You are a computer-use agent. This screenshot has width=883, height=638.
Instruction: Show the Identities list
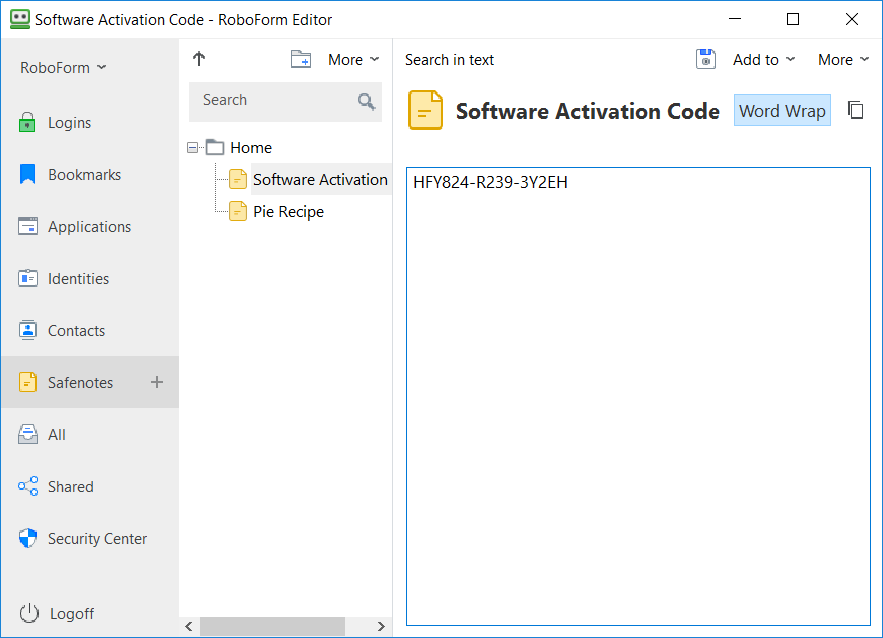(x=90, y=279)
